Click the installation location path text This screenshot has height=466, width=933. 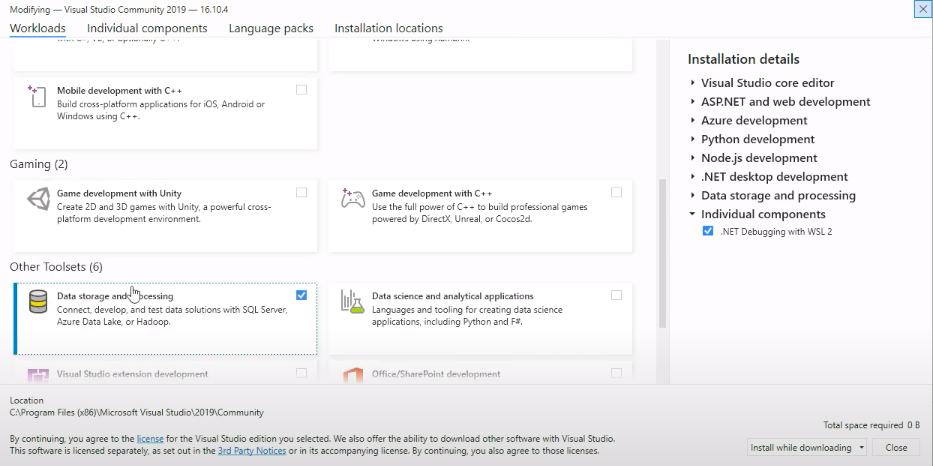136,412
